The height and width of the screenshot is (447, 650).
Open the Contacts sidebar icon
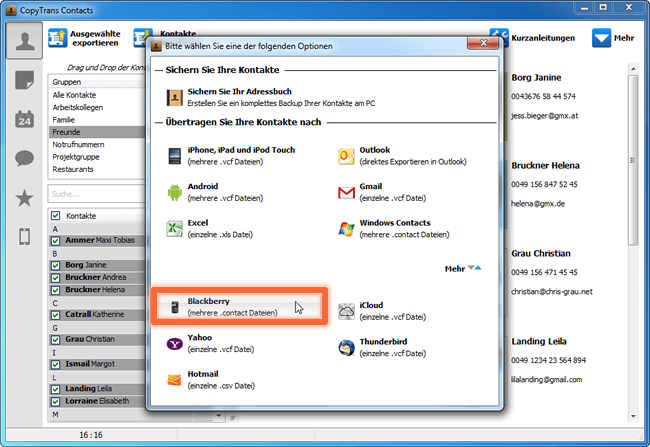click(x=24, y=41)
